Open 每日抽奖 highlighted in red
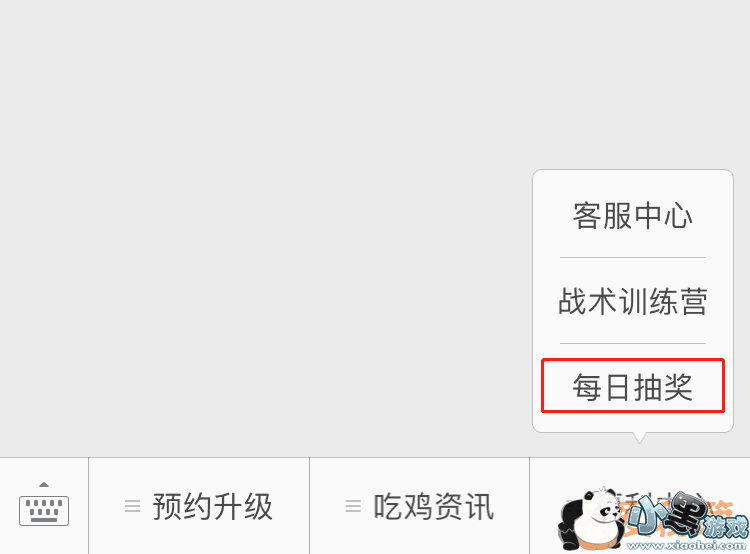The width and height of the screenshot is (750, 554). click(633, 387)
